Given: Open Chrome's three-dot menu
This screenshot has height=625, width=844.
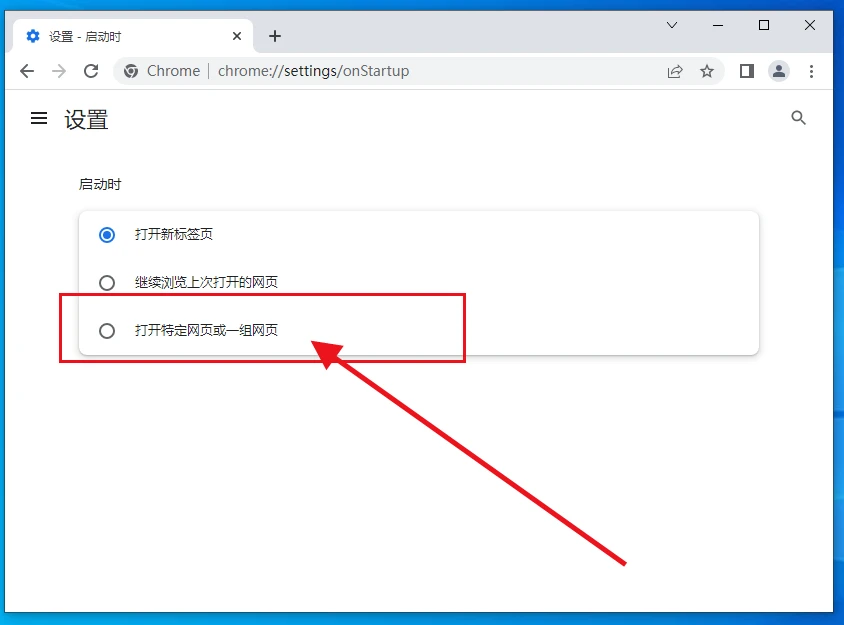Looking at the screenshot, I should tap(811, 71).
